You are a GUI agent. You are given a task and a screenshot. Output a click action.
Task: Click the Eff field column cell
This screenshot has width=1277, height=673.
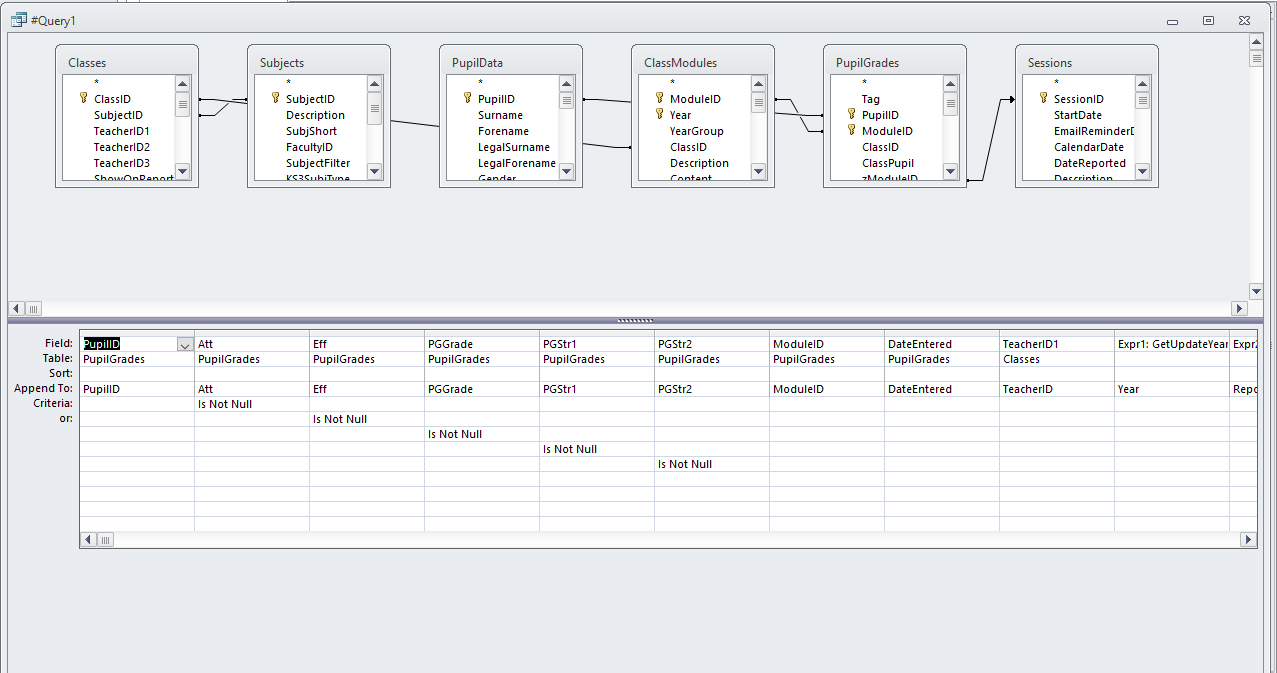pos(367,344)
